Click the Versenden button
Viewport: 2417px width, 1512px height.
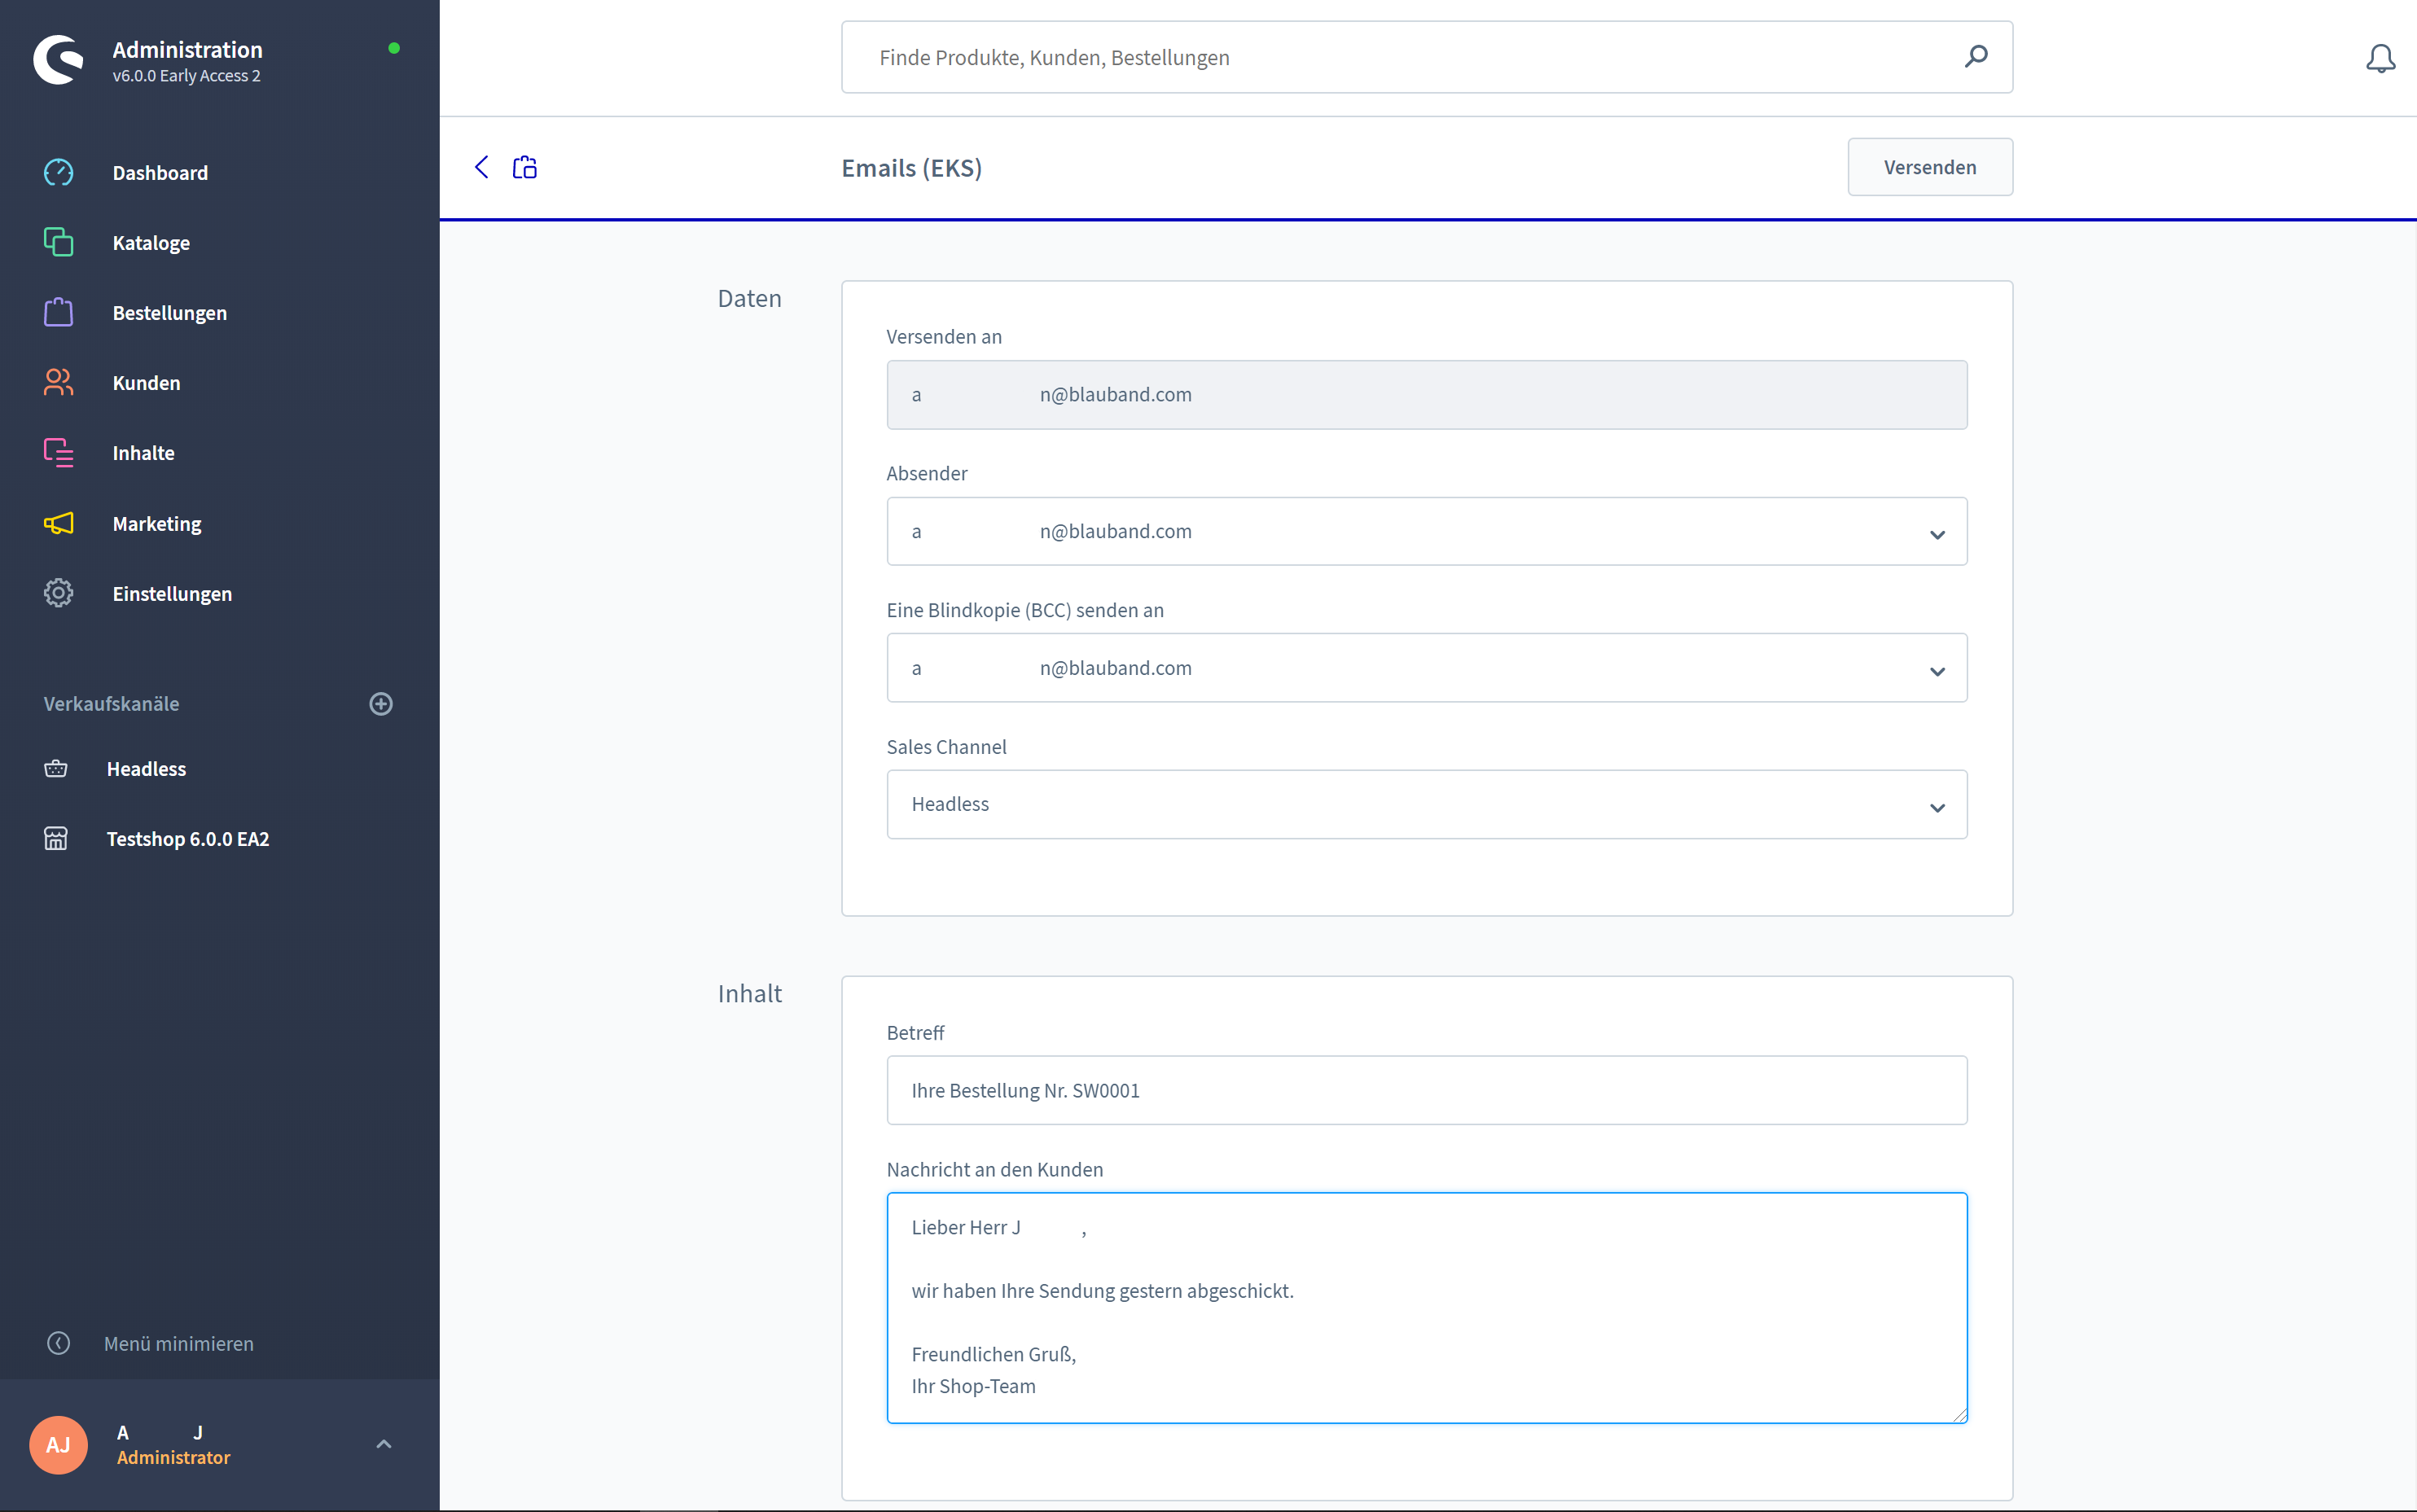point(1929,167)
